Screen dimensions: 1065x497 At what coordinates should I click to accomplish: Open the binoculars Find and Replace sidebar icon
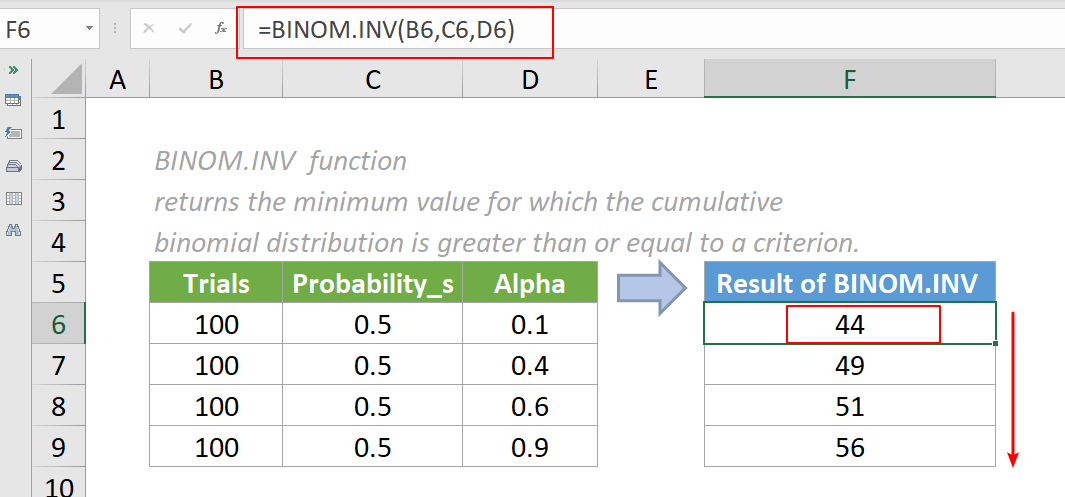pyautogui.click(x=14, y=230)
